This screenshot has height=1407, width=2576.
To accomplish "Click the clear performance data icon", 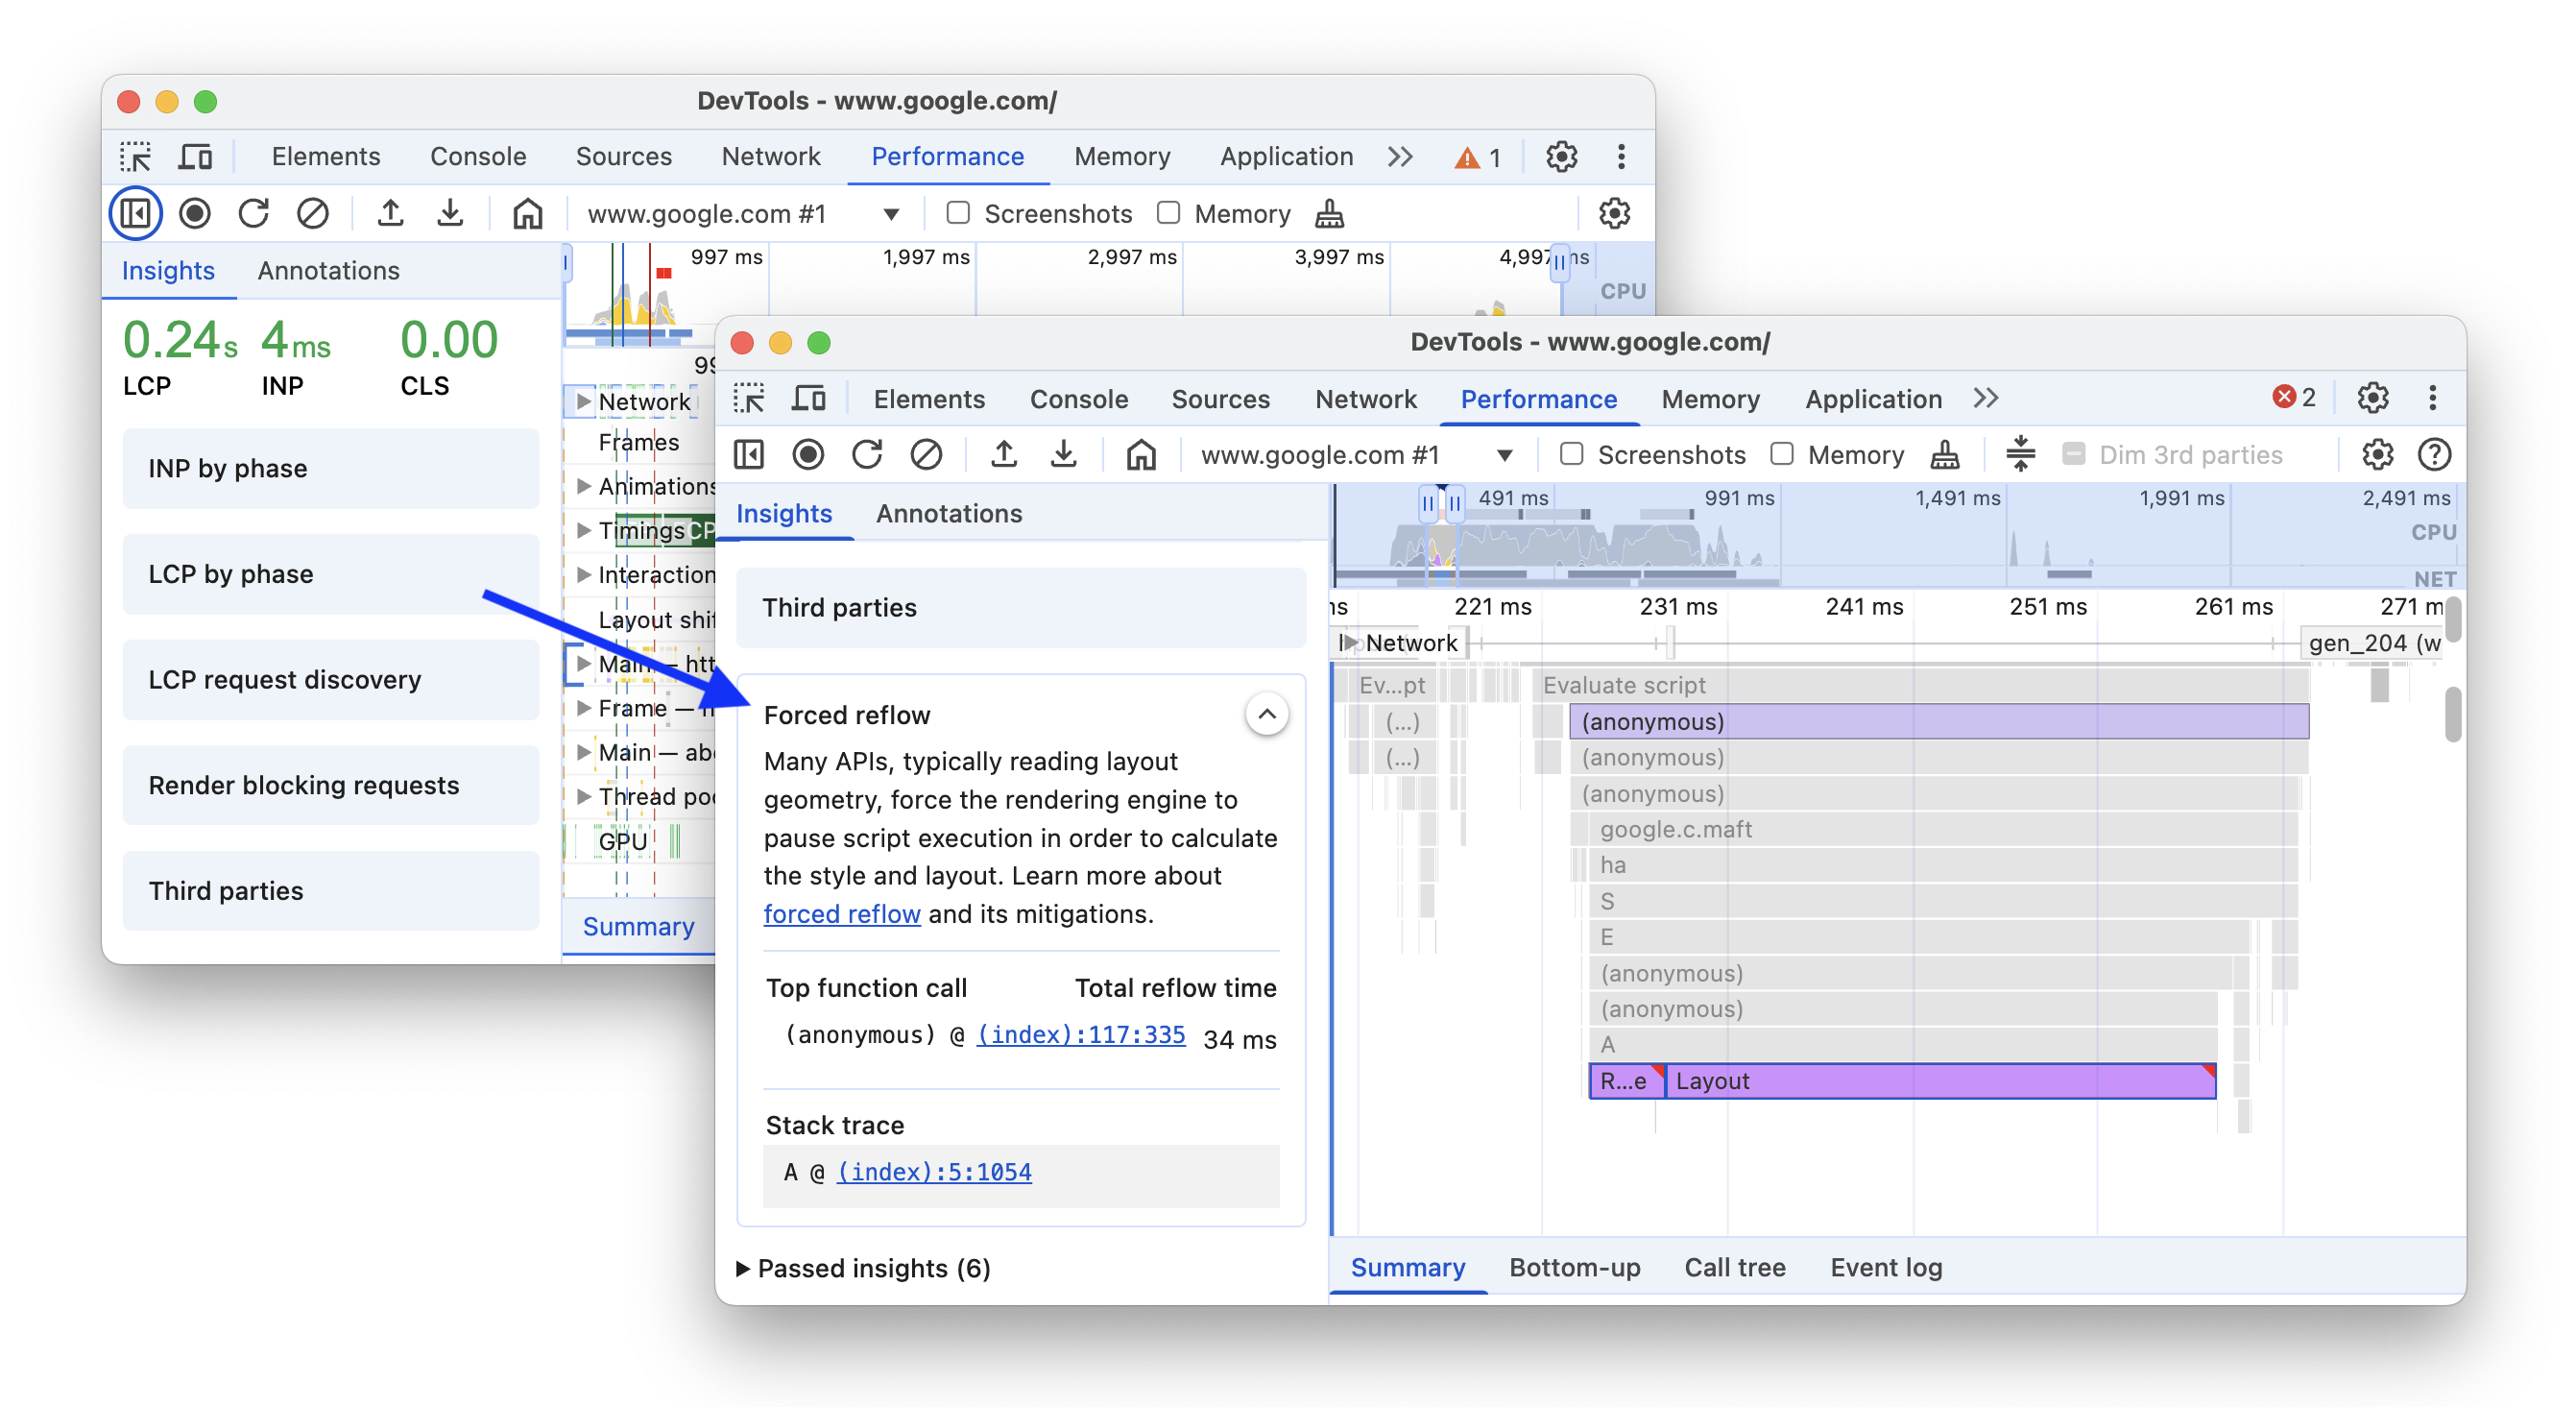I will tap(927, 454).
